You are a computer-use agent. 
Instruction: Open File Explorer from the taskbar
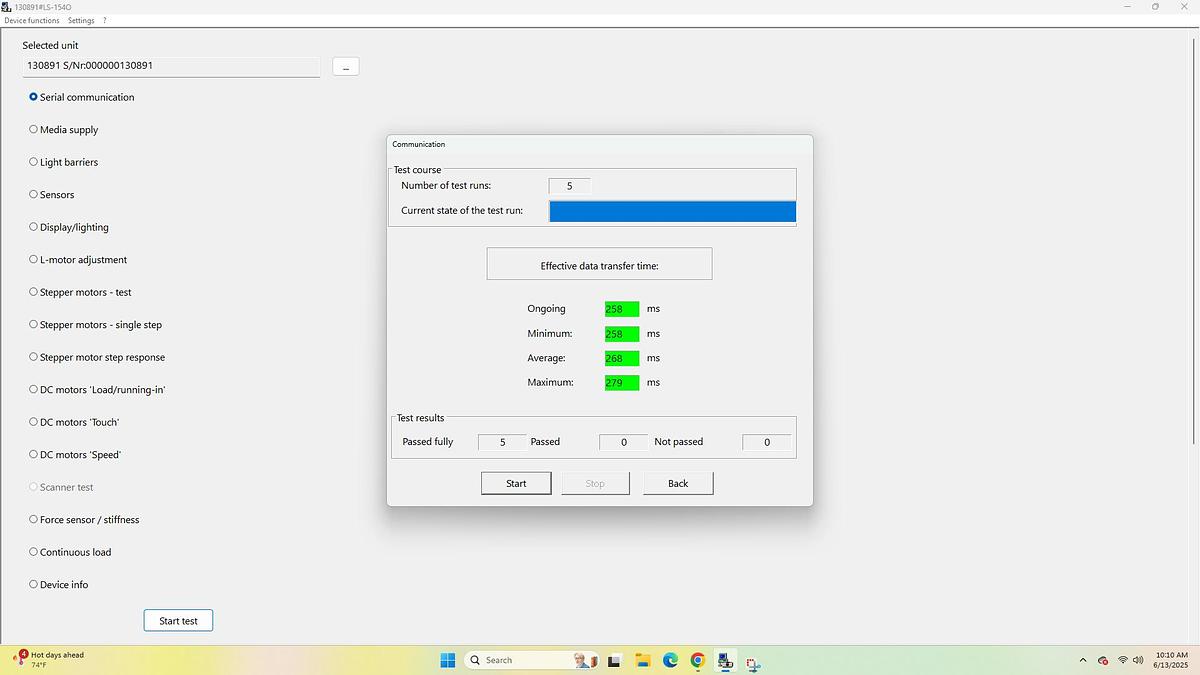click(642, 660)
